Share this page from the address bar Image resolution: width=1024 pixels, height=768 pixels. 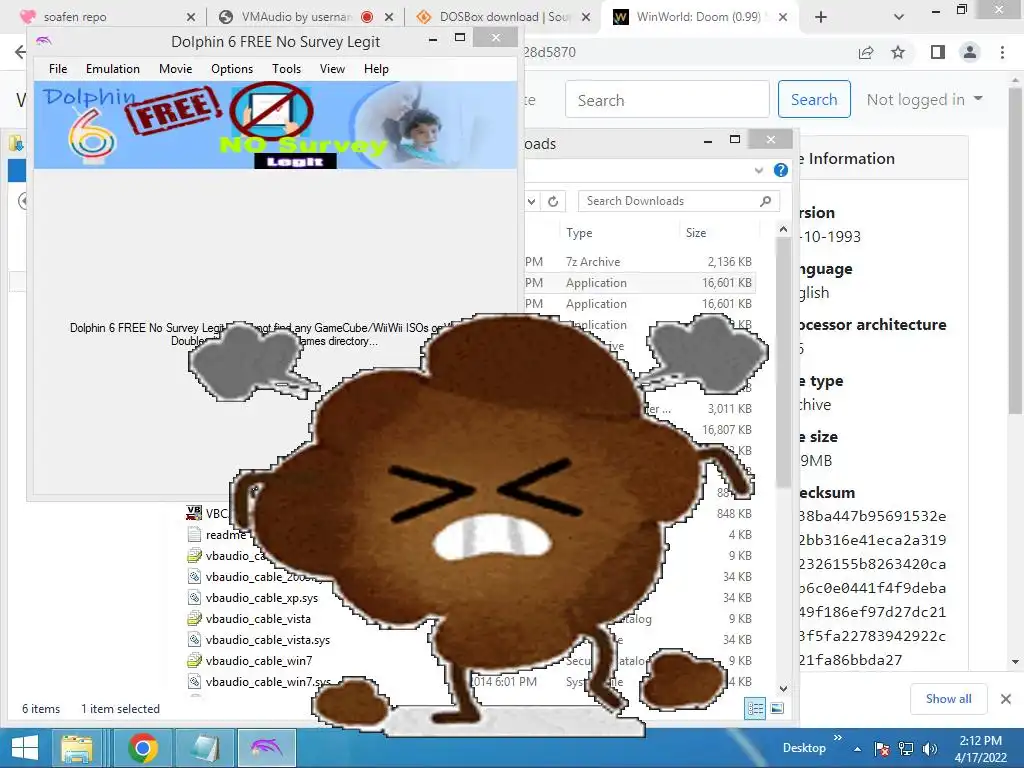(866, 52)
